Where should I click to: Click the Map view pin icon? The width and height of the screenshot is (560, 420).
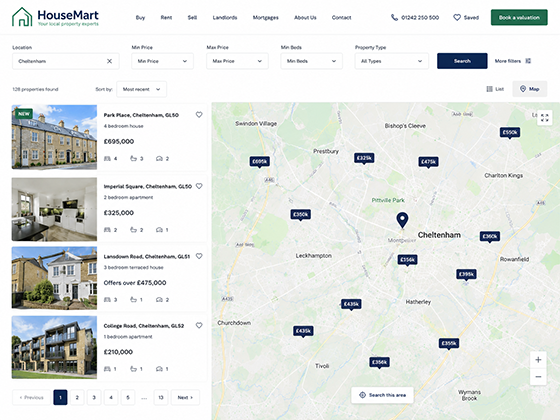coord(523,89)
